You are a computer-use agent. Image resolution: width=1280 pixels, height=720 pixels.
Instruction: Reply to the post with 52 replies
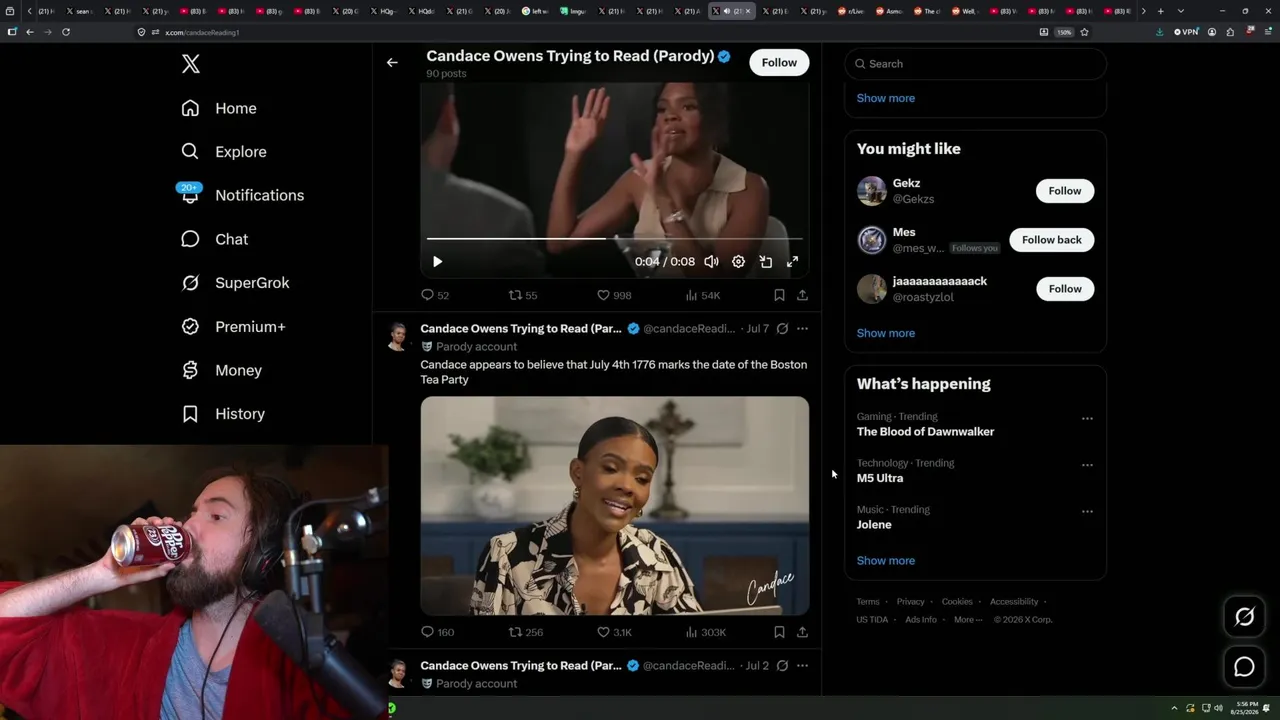click(435, 295)
